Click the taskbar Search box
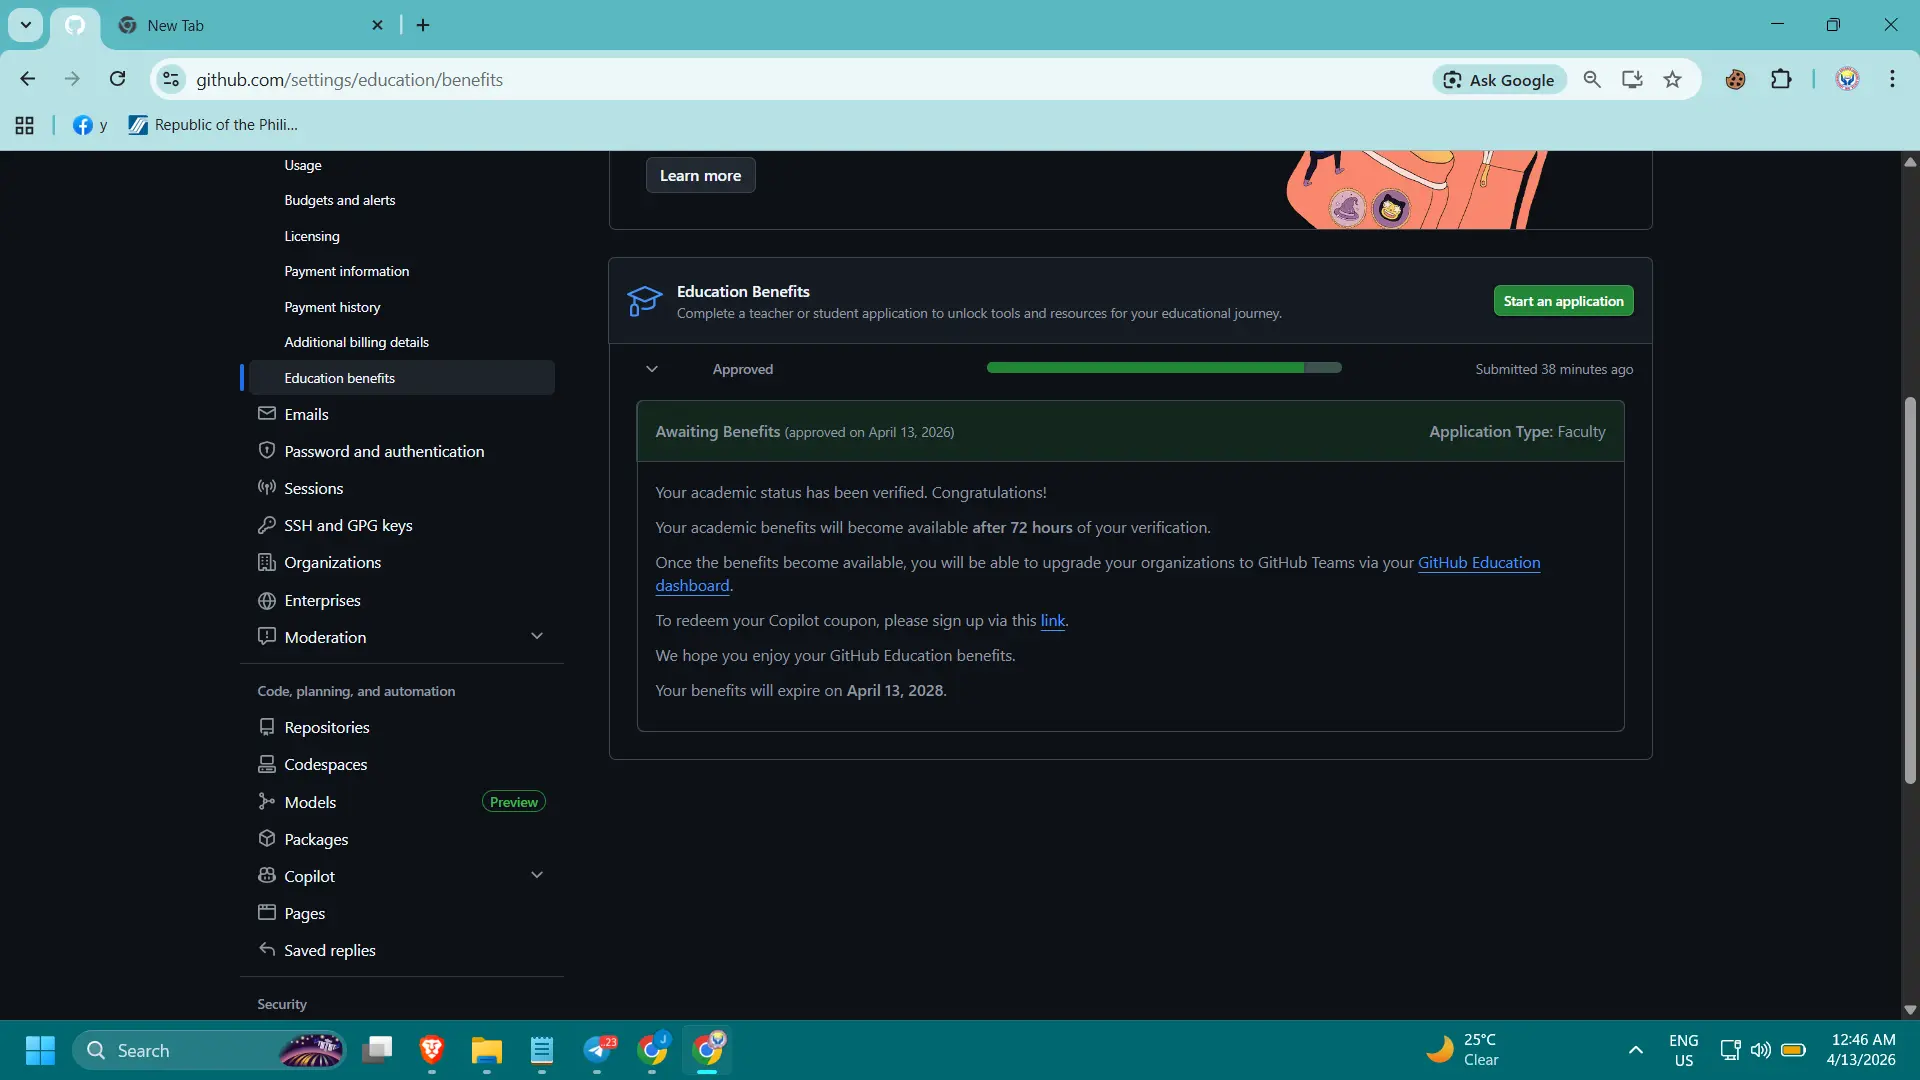Screen dimensions: 1920x1080 click(x=210, y=1050)
